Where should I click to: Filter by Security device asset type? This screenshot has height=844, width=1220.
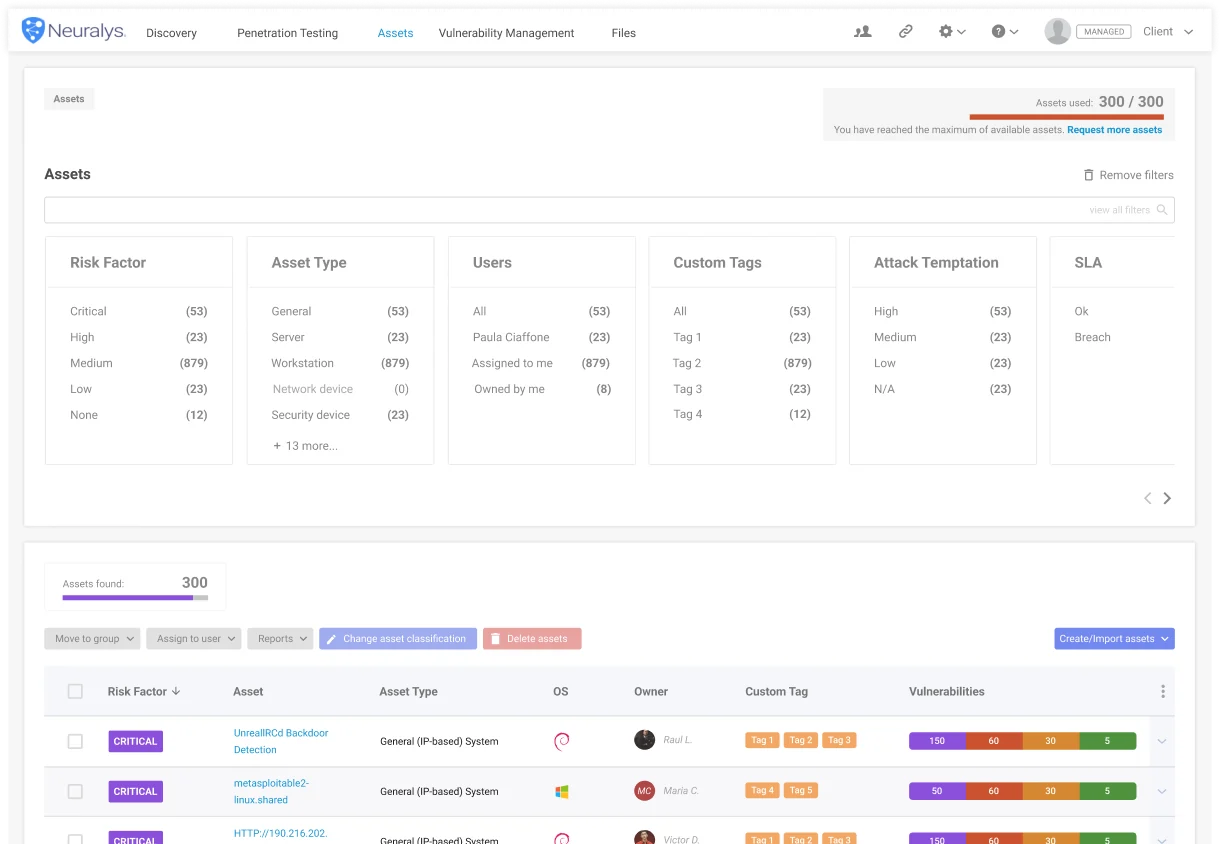point(340,415)
